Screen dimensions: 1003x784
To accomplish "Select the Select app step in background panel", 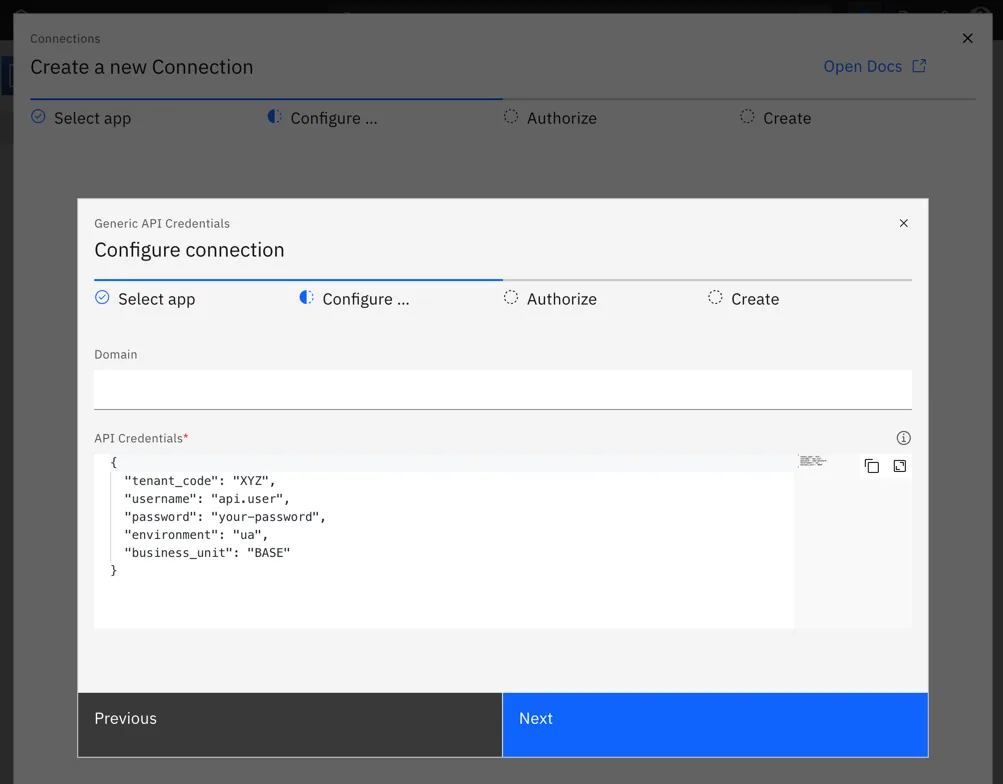I will (81, 118).
